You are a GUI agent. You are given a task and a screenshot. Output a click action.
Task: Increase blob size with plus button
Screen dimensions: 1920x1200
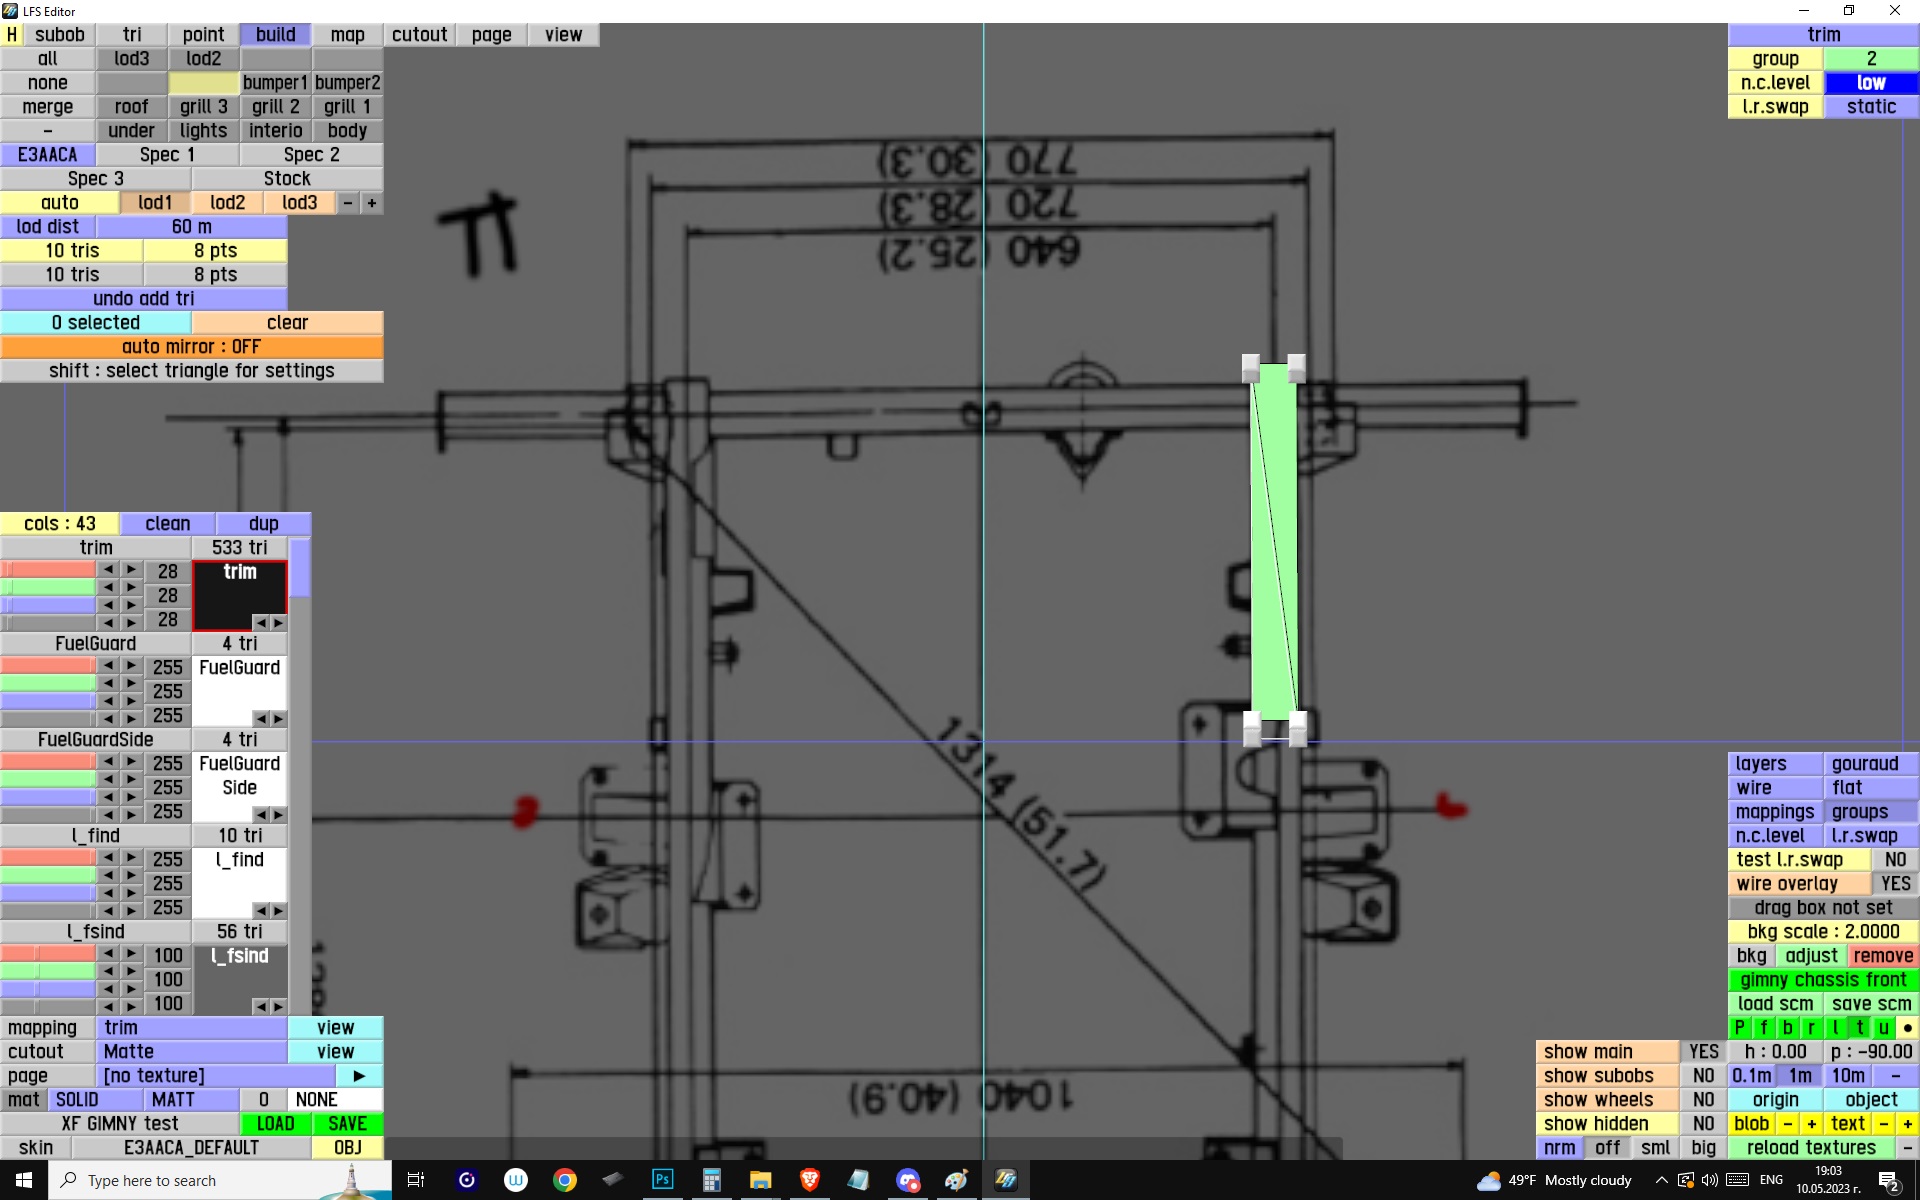(1811, 1123)
